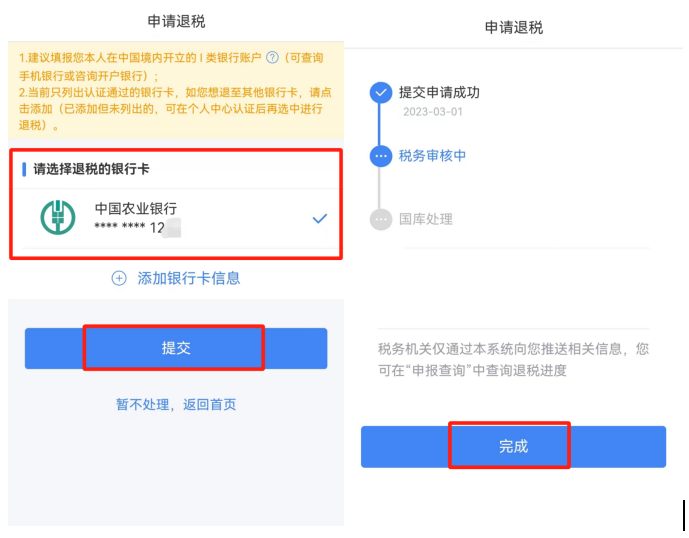Click right 申请退税 page title
Screen dimensions: 689x538
(x=514, y=28)
